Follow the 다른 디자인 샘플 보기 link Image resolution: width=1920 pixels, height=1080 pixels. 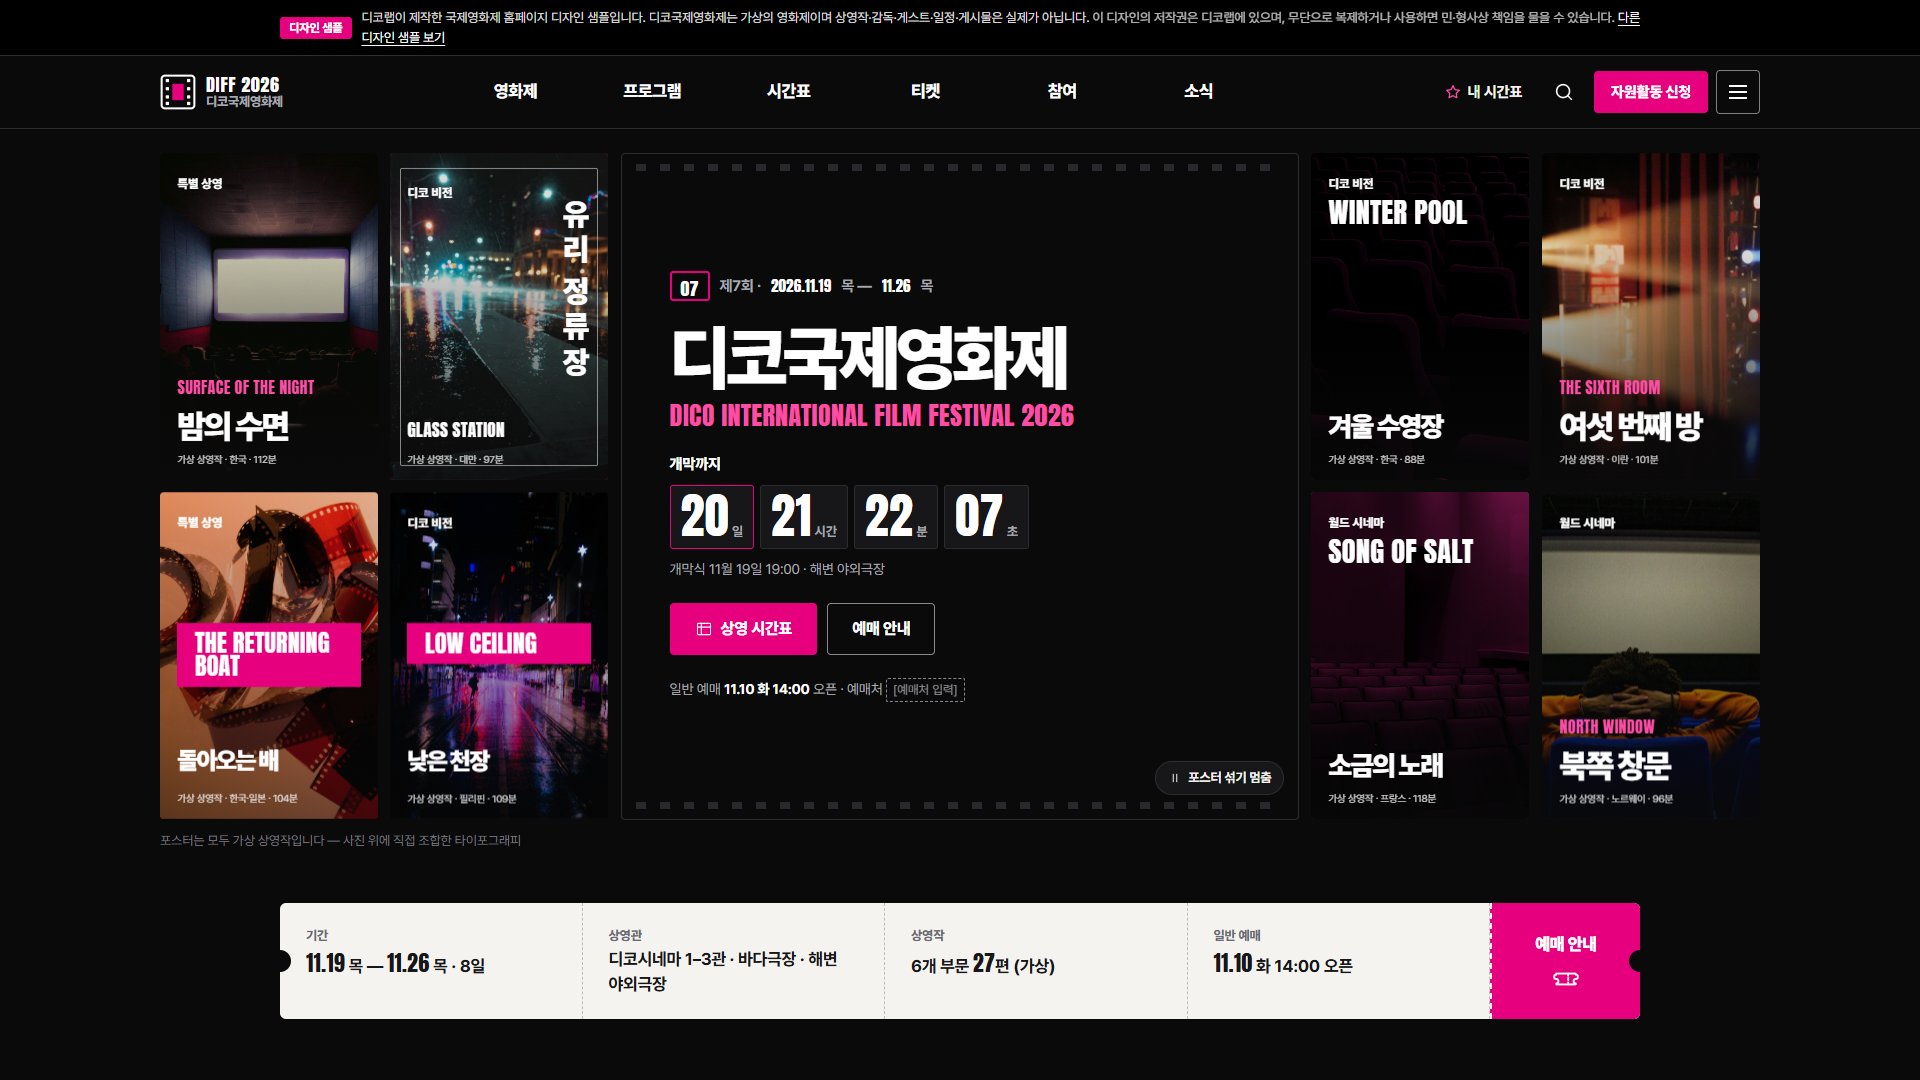[x=403, y=38]
